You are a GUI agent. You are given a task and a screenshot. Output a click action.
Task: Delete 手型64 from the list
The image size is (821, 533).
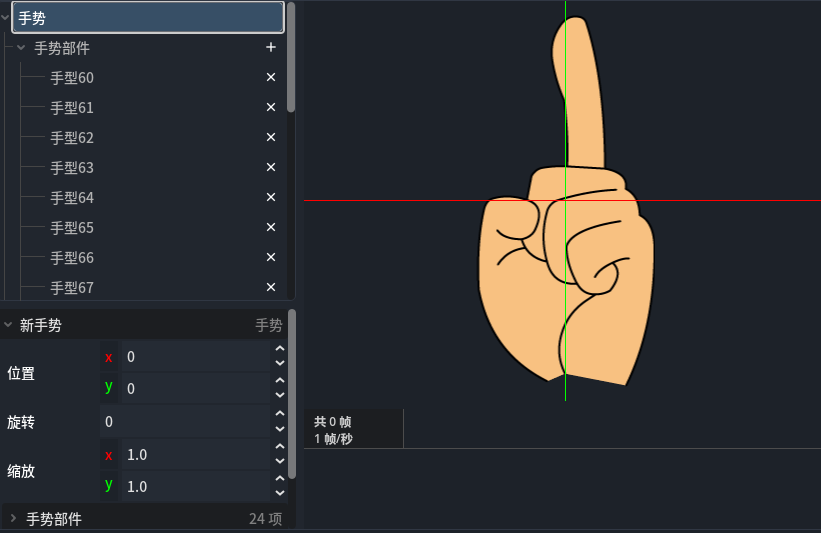270,197
